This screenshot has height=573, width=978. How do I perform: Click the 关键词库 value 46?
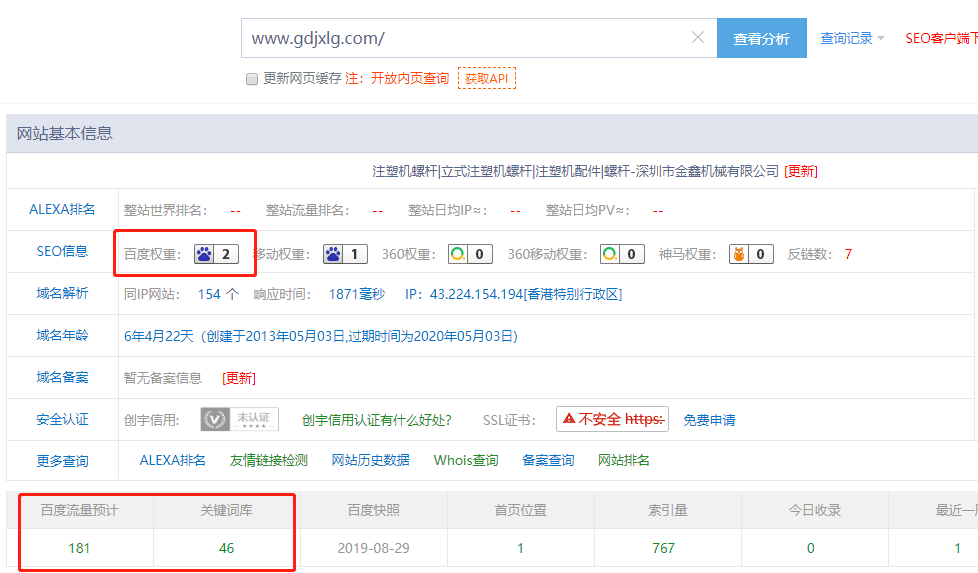(226, 548)
